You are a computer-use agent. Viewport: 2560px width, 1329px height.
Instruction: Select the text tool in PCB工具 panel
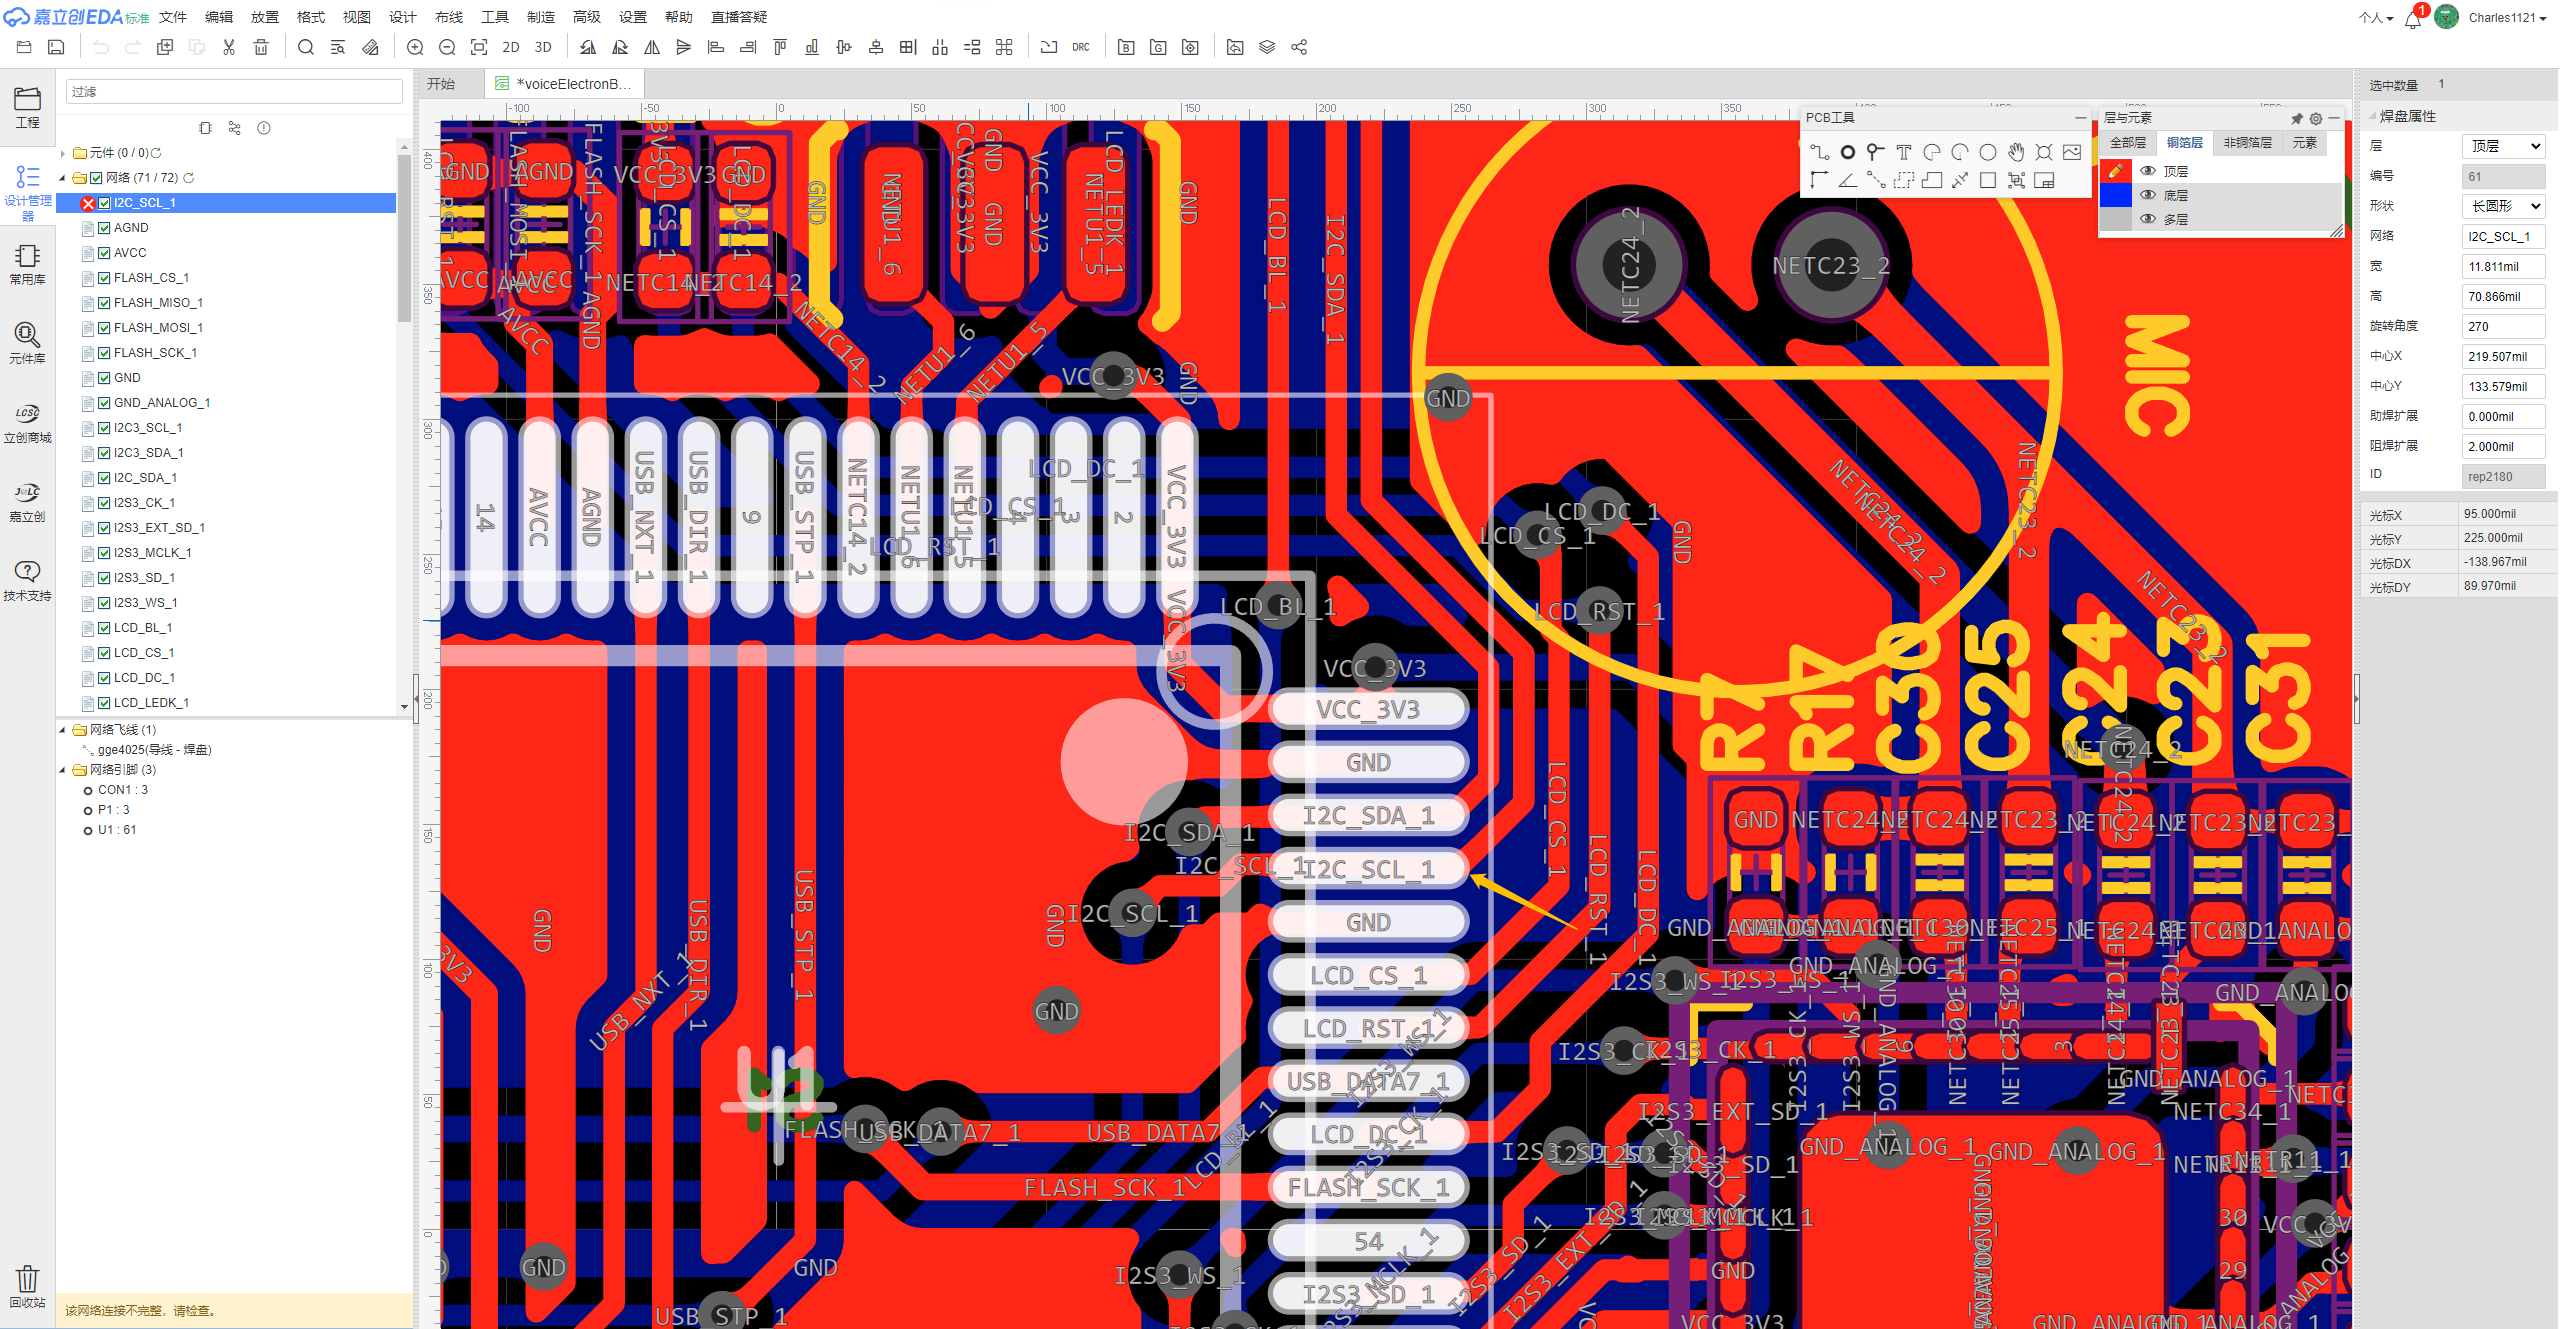tap(1904, 152)
